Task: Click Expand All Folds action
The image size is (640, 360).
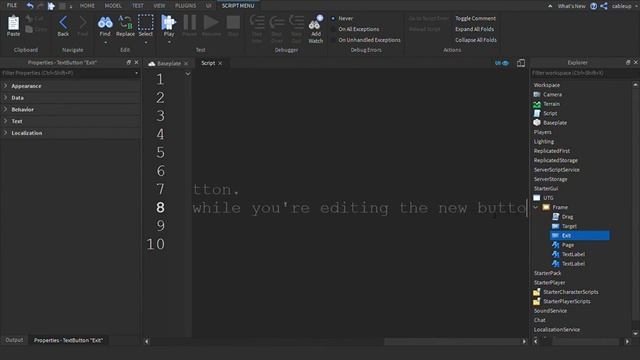Action: click(474, 29)
